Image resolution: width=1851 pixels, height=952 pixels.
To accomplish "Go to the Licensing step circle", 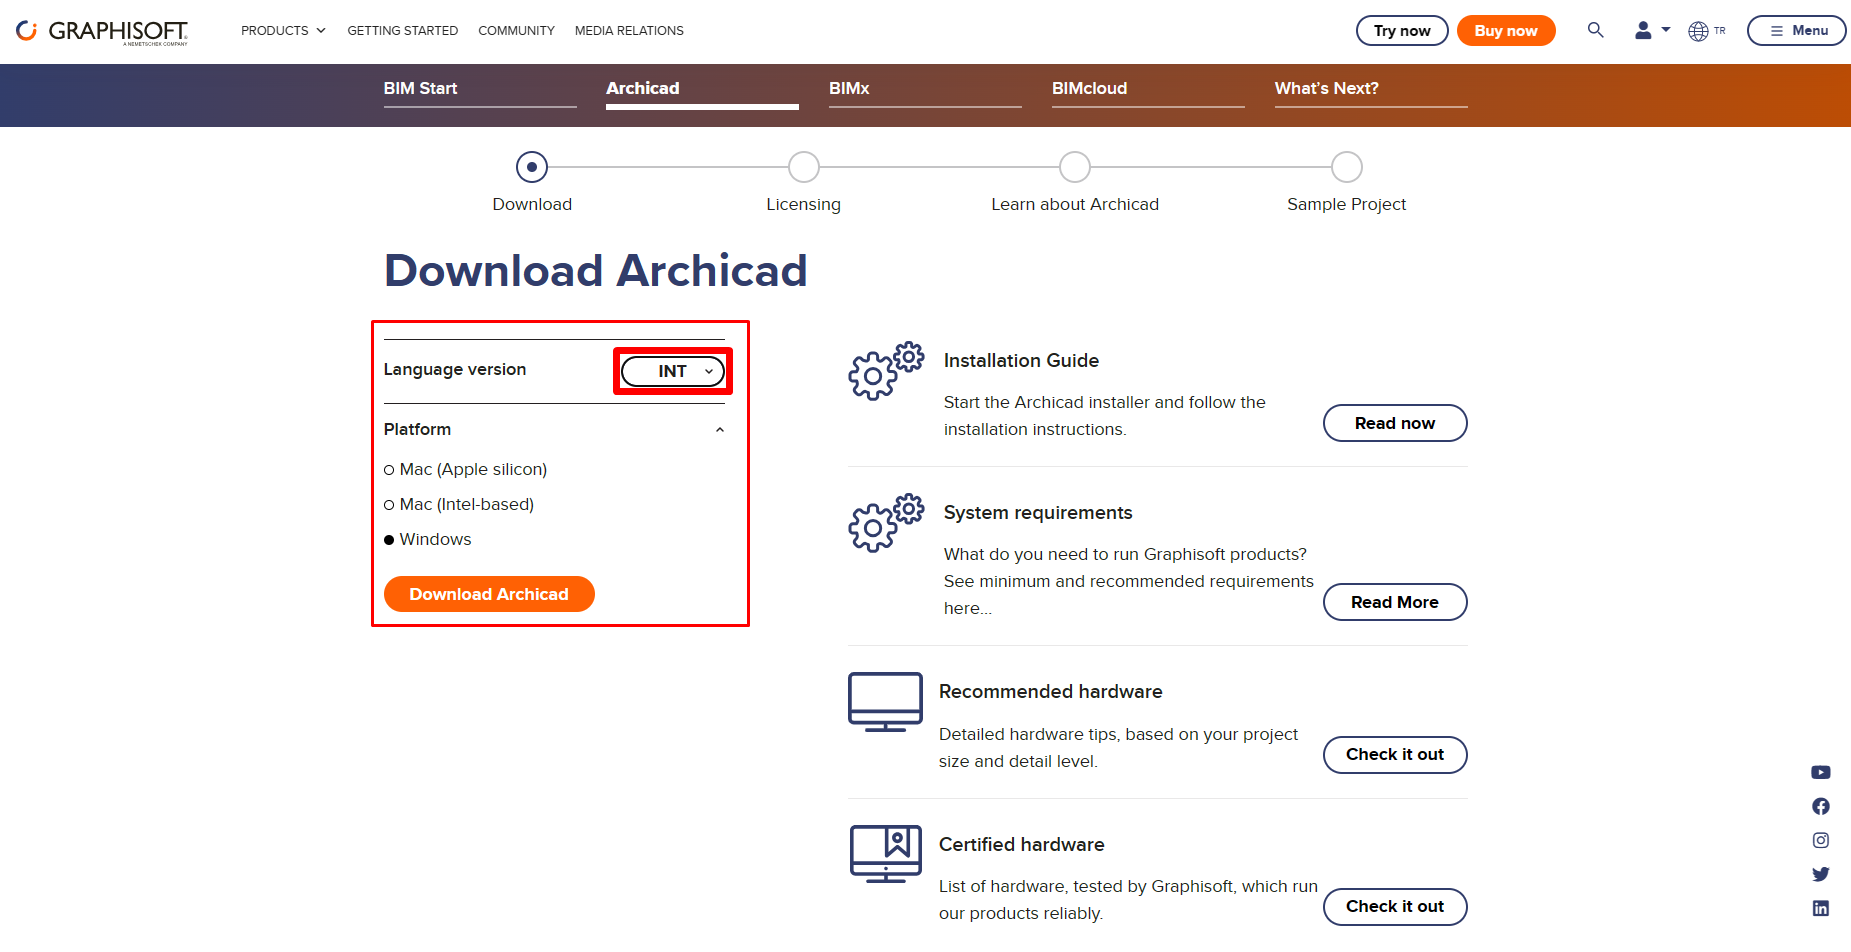I will [804, 167].
